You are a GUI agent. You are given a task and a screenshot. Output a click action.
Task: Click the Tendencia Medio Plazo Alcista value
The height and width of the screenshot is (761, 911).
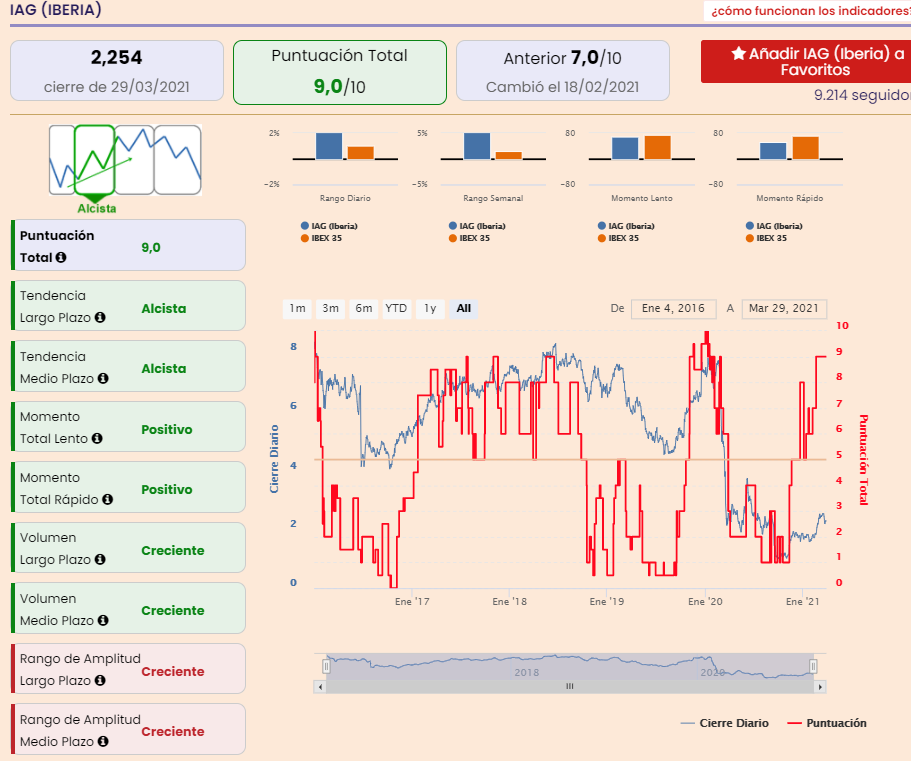[164, 368]
